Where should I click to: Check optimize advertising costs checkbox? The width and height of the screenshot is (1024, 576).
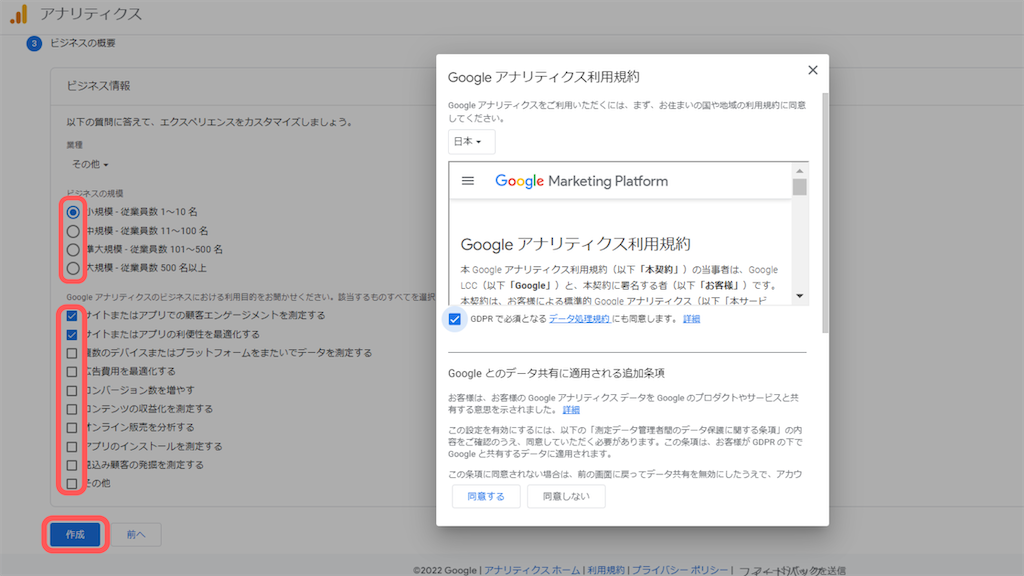tap(72, 372)
